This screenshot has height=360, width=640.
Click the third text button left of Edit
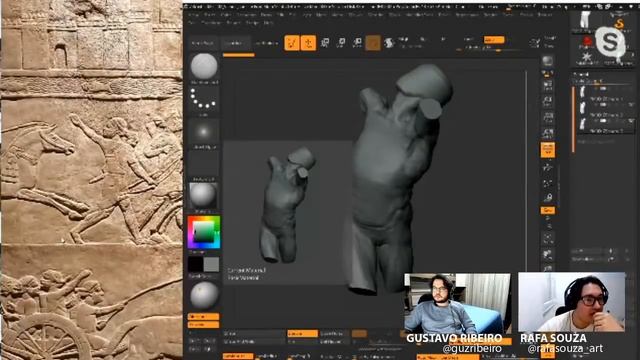coord(266,43)
